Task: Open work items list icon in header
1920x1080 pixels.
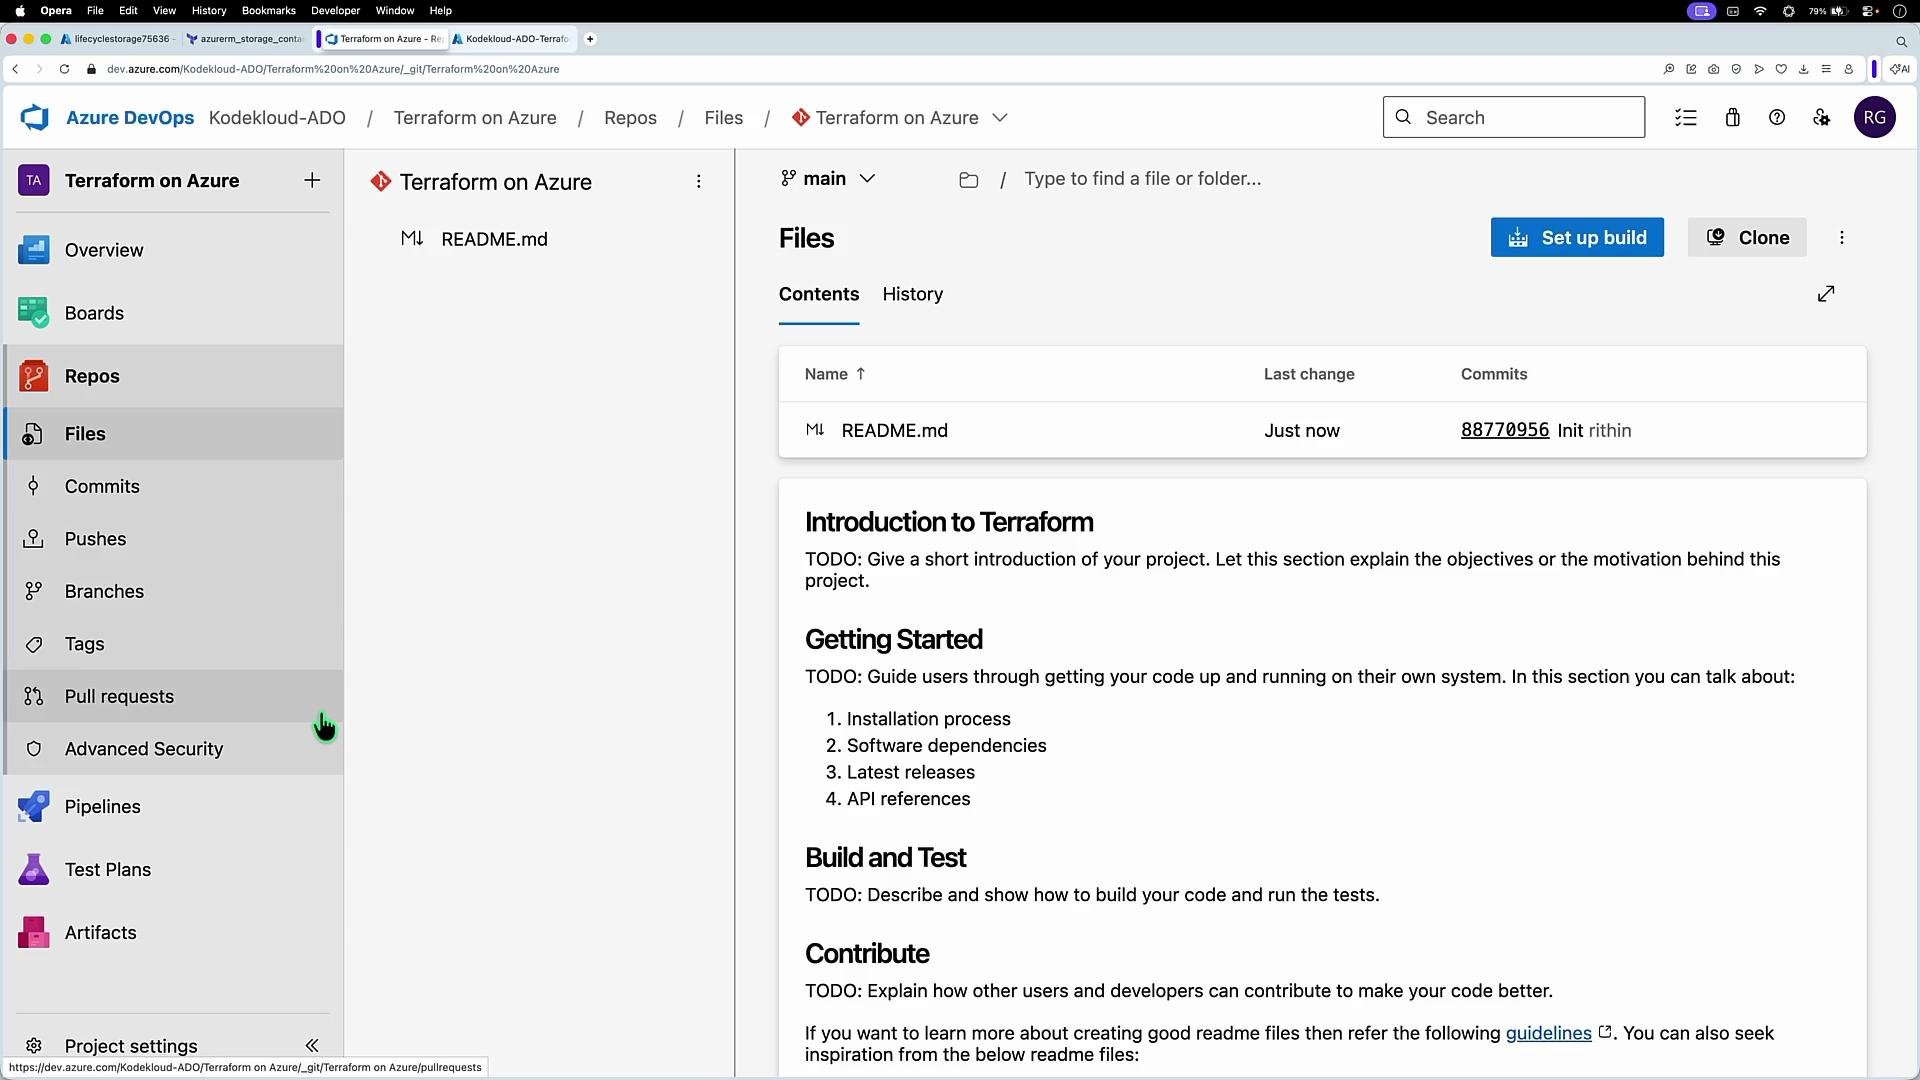Action: coord(1686,118)
